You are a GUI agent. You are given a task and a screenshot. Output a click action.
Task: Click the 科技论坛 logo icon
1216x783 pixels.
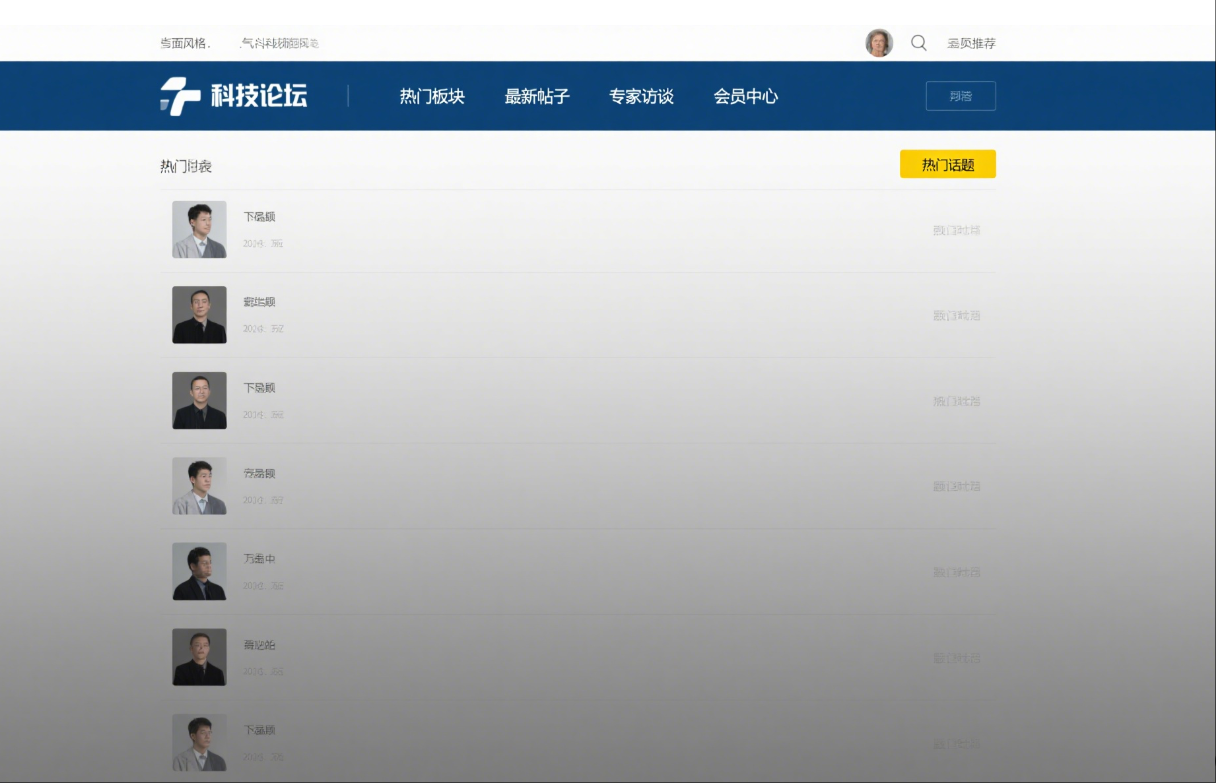click(x=180, y=97)
